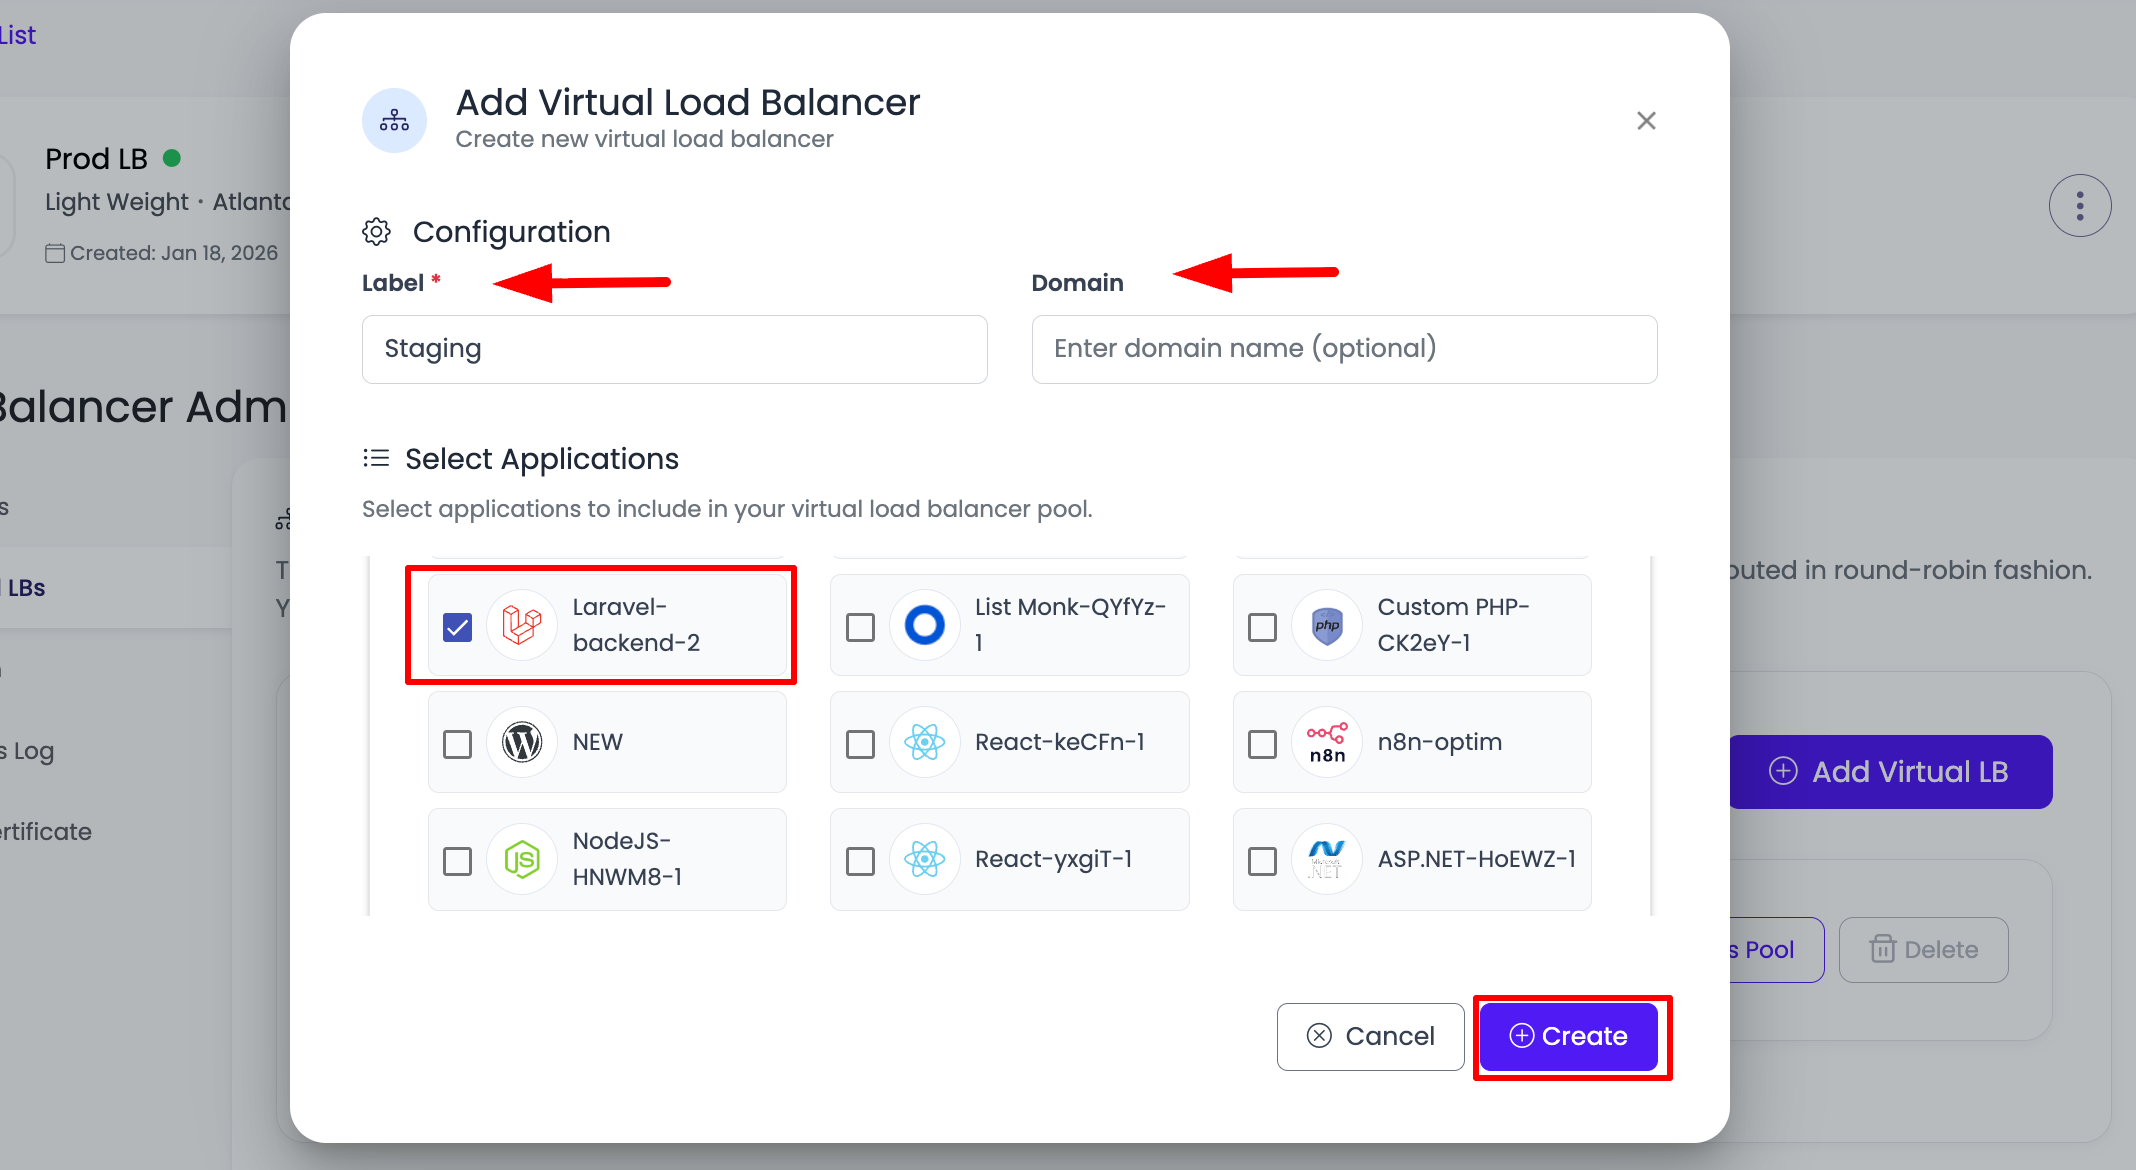Viewport: 2136px width, 1170px height.
Task: Click the Laravel logo icon
Action: click(522, 625)
